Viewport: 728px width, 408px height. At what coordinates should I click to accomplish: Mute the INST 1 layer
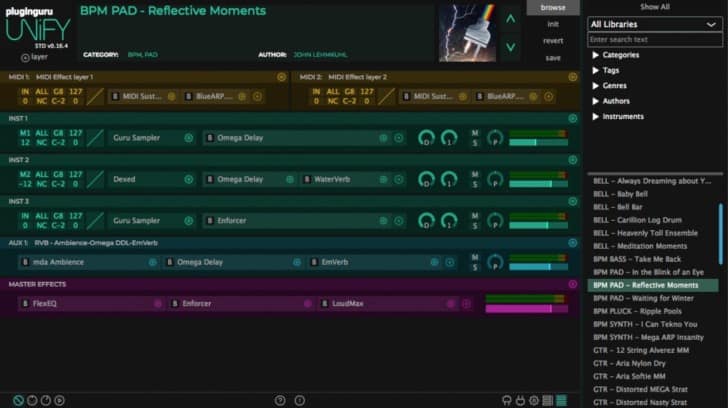(x=475, y=132)
